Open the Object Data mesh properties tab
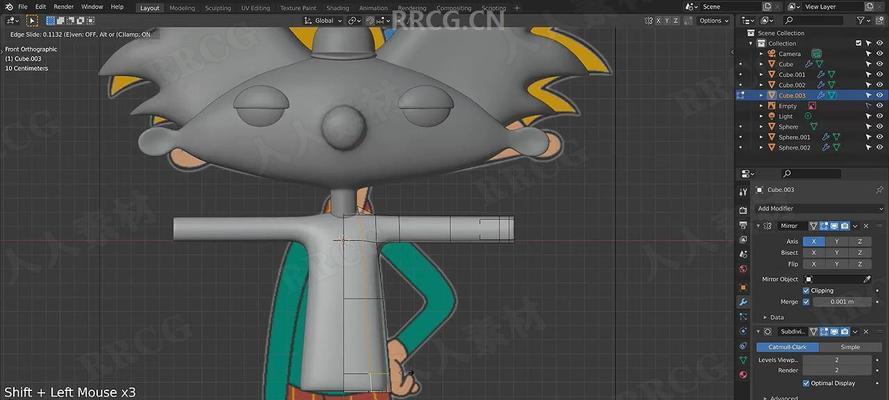This screenshot has width=889, height=400. point(743,360)
